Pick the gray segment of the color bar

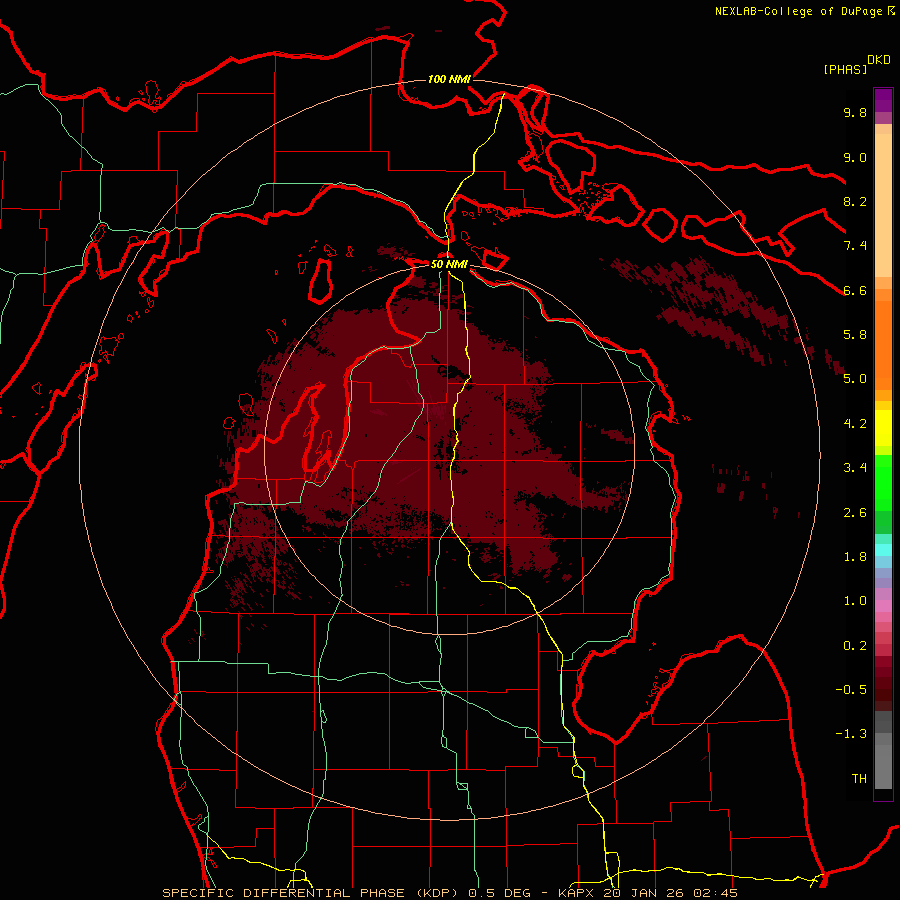pos(883,752)
